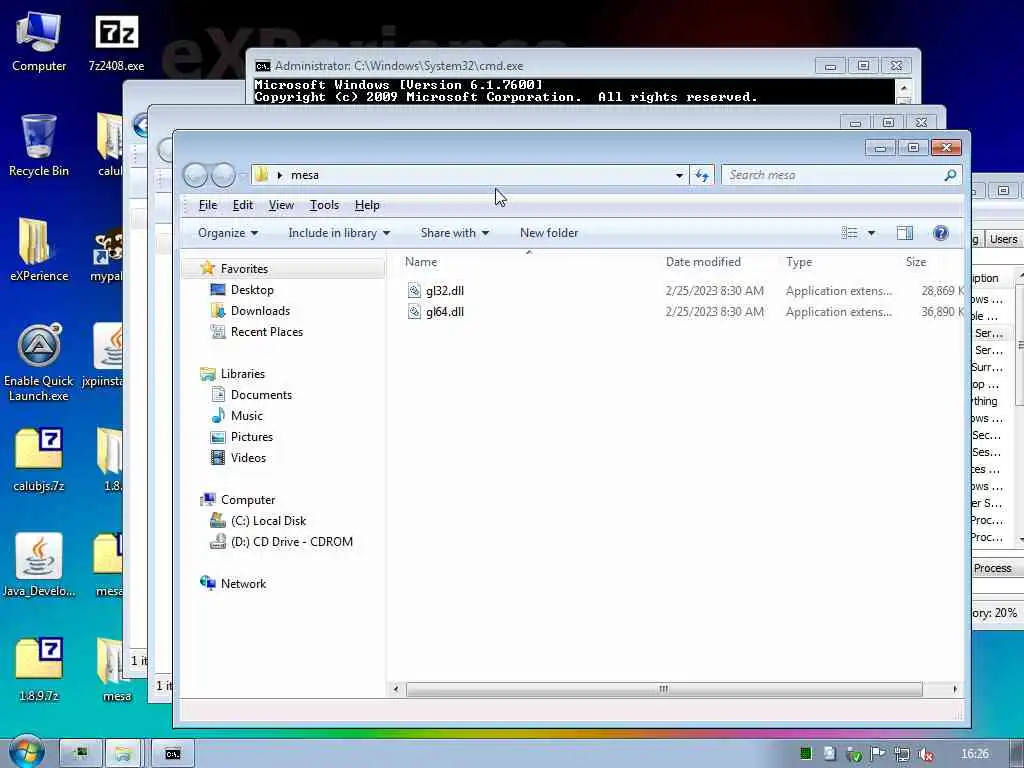The image size is (1024, 768).
Task: Select Favorites in navigation pane
Action: 244,268
